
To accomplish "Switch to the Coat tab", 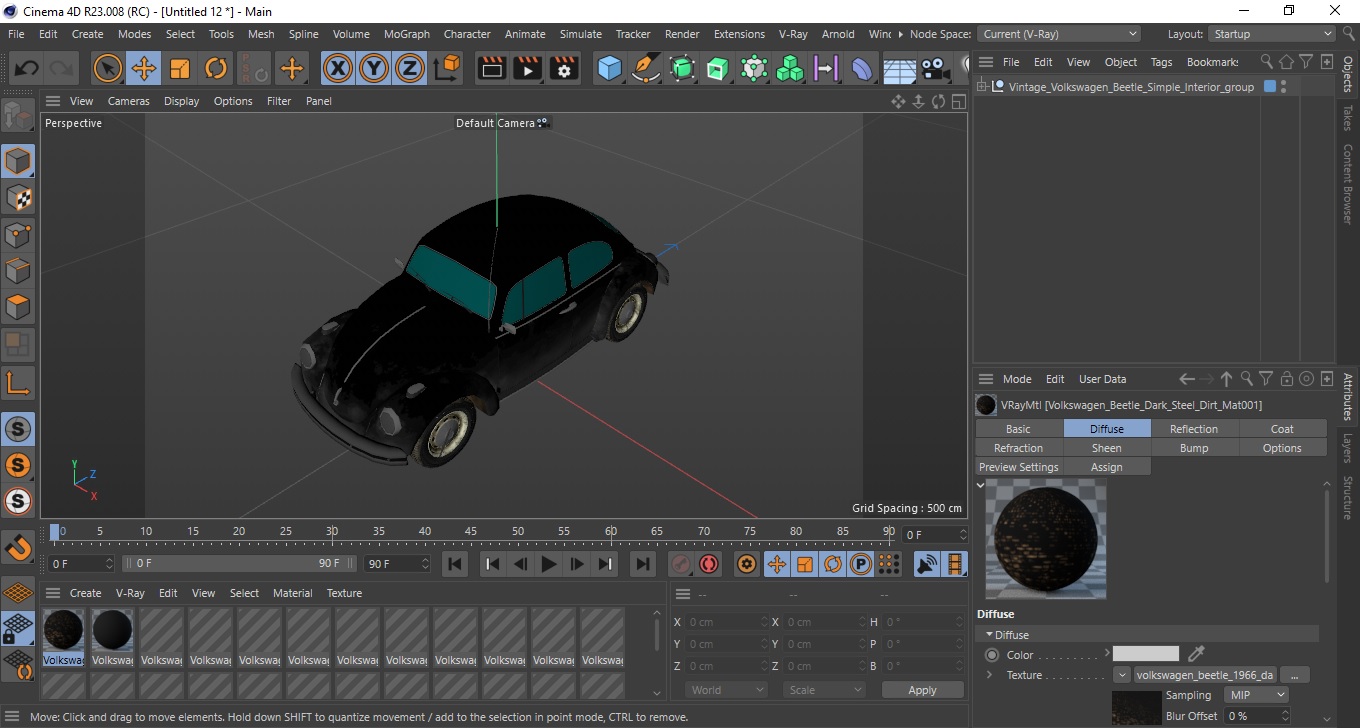I will (1282, 429).
